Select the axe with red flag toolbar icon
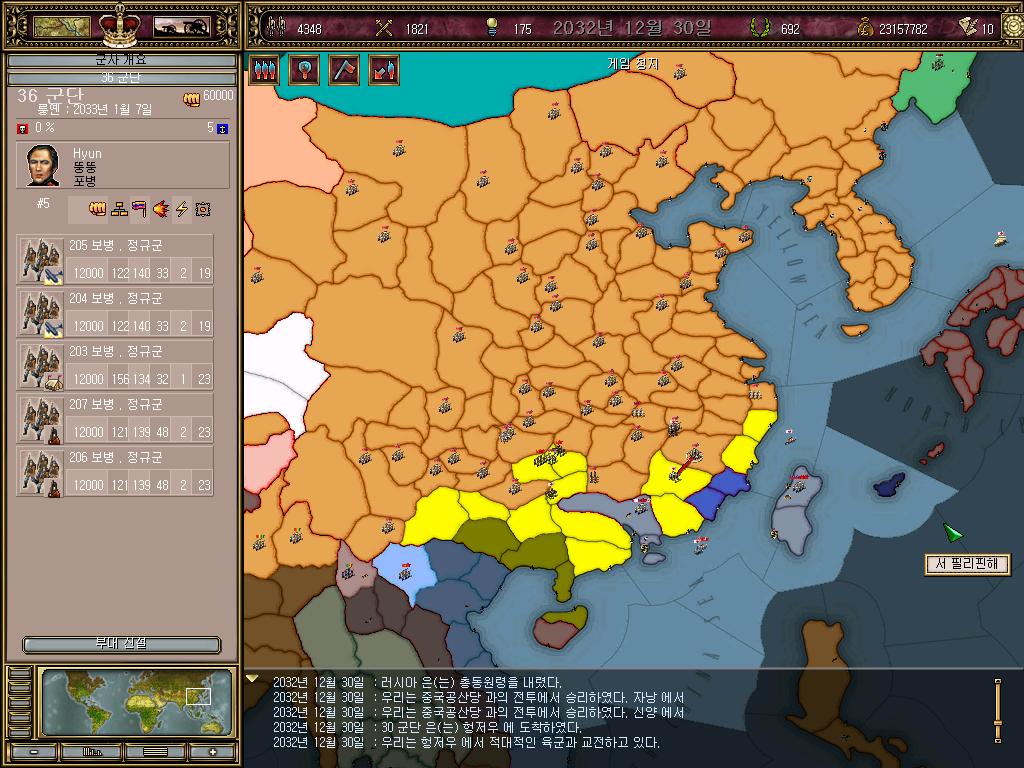This screenshot has width=1024, height=768. point(344,70)
